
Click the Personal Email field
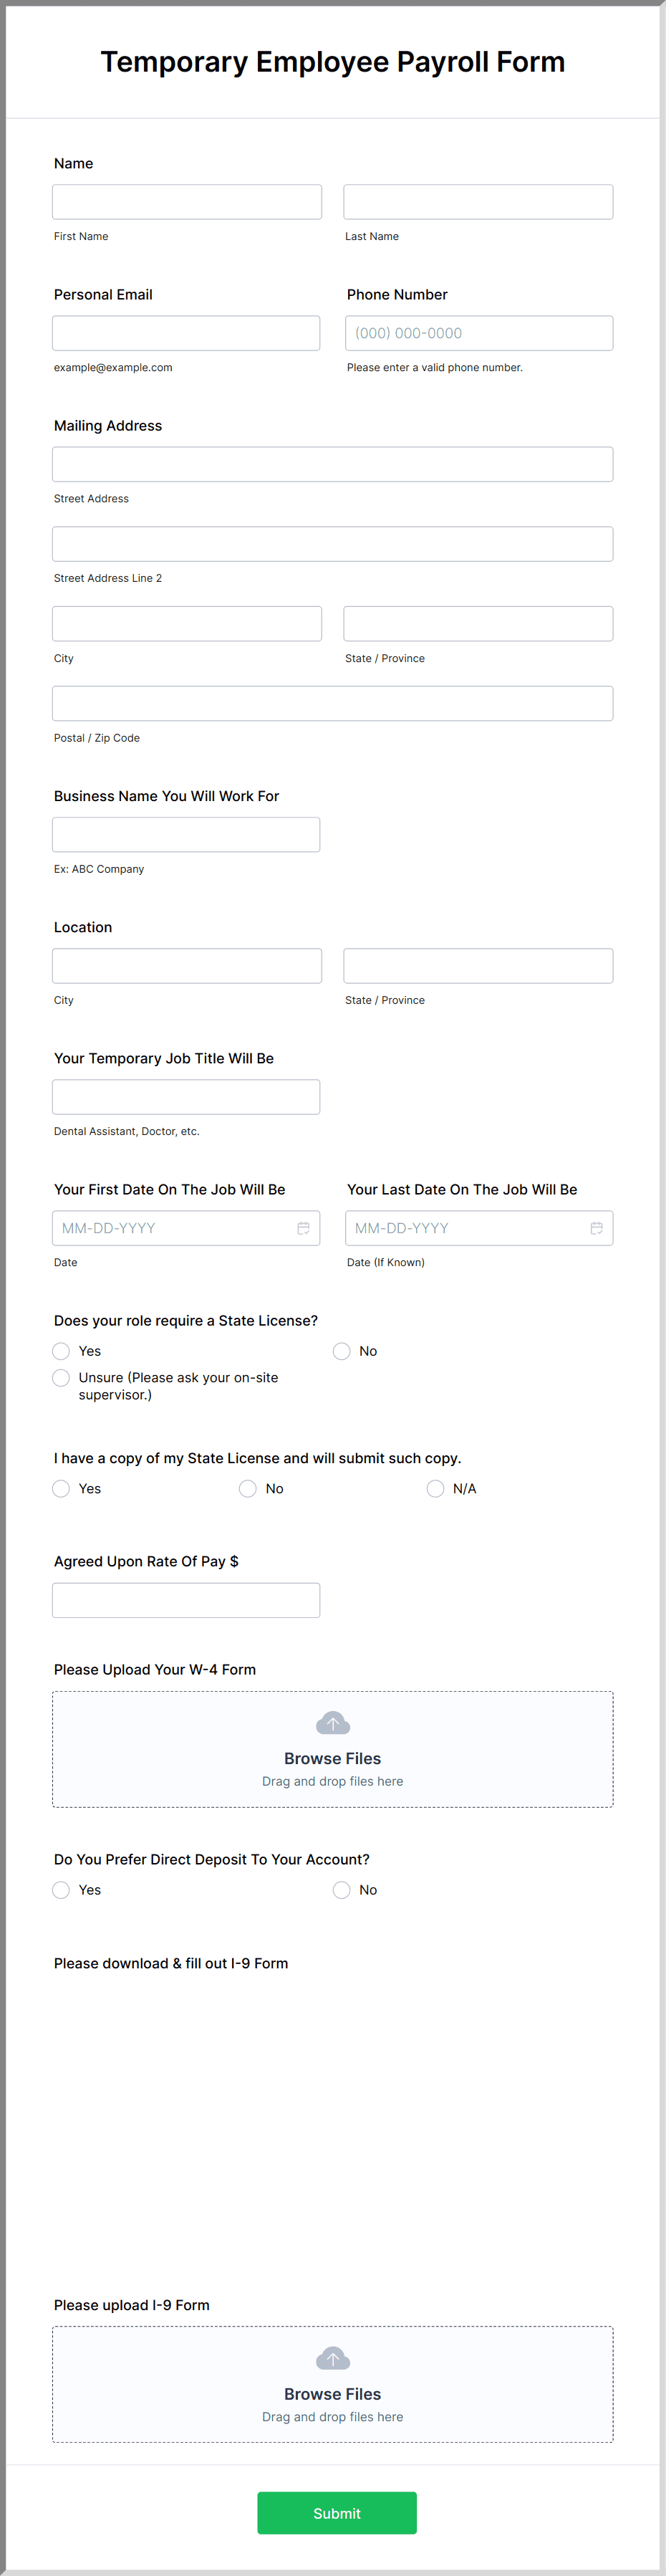click(186, 333)
